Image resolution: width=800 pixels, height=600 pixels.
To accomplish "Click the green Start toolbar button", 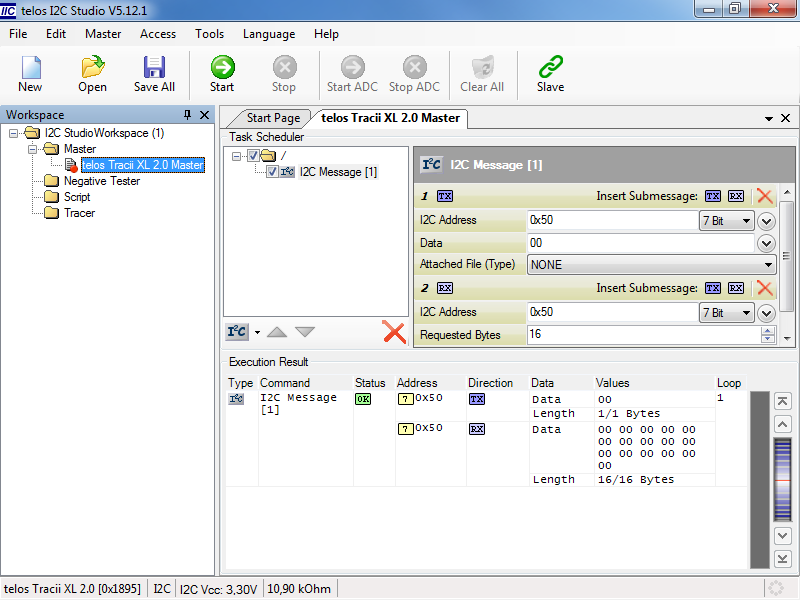I will (222, 74).
